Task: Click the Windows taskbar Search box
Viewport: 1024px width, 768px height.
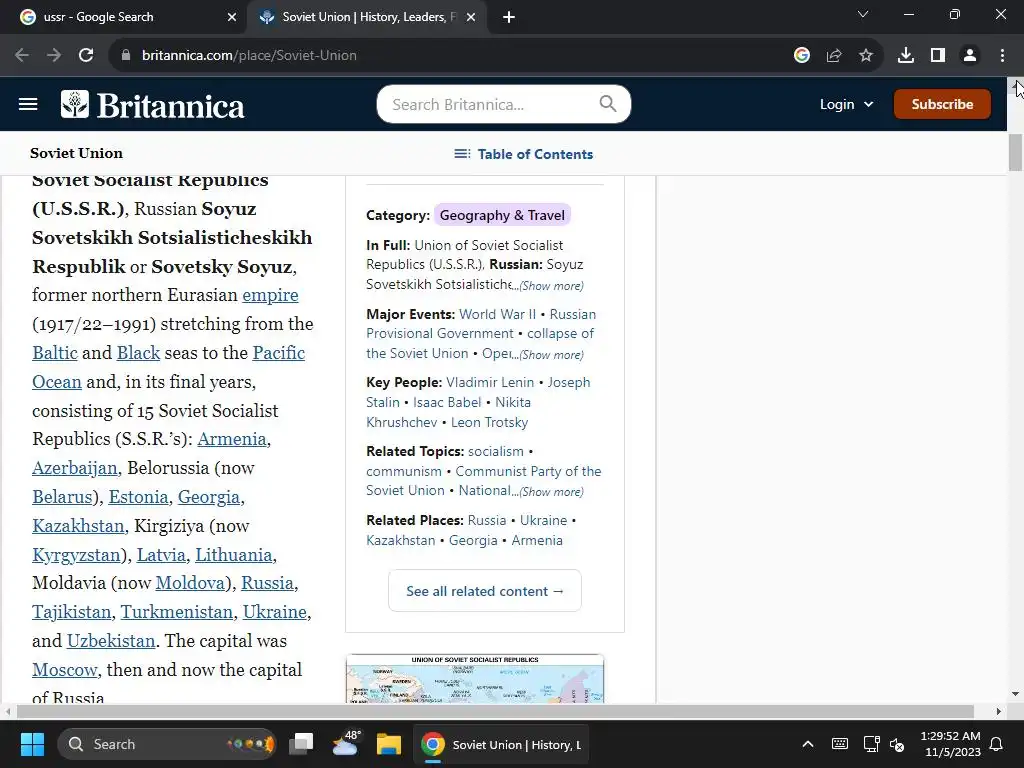Action: [x=167, y=744]
